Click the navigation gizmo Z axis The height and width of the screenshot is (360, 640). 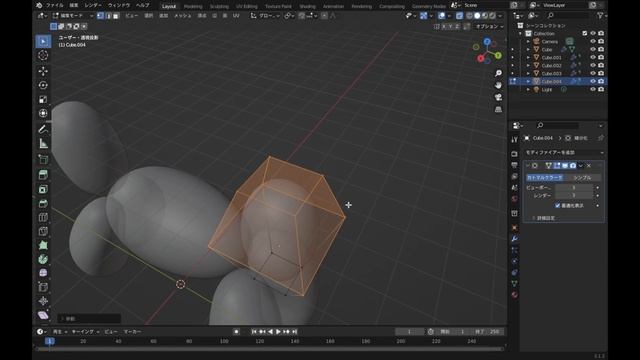(487, 42)
